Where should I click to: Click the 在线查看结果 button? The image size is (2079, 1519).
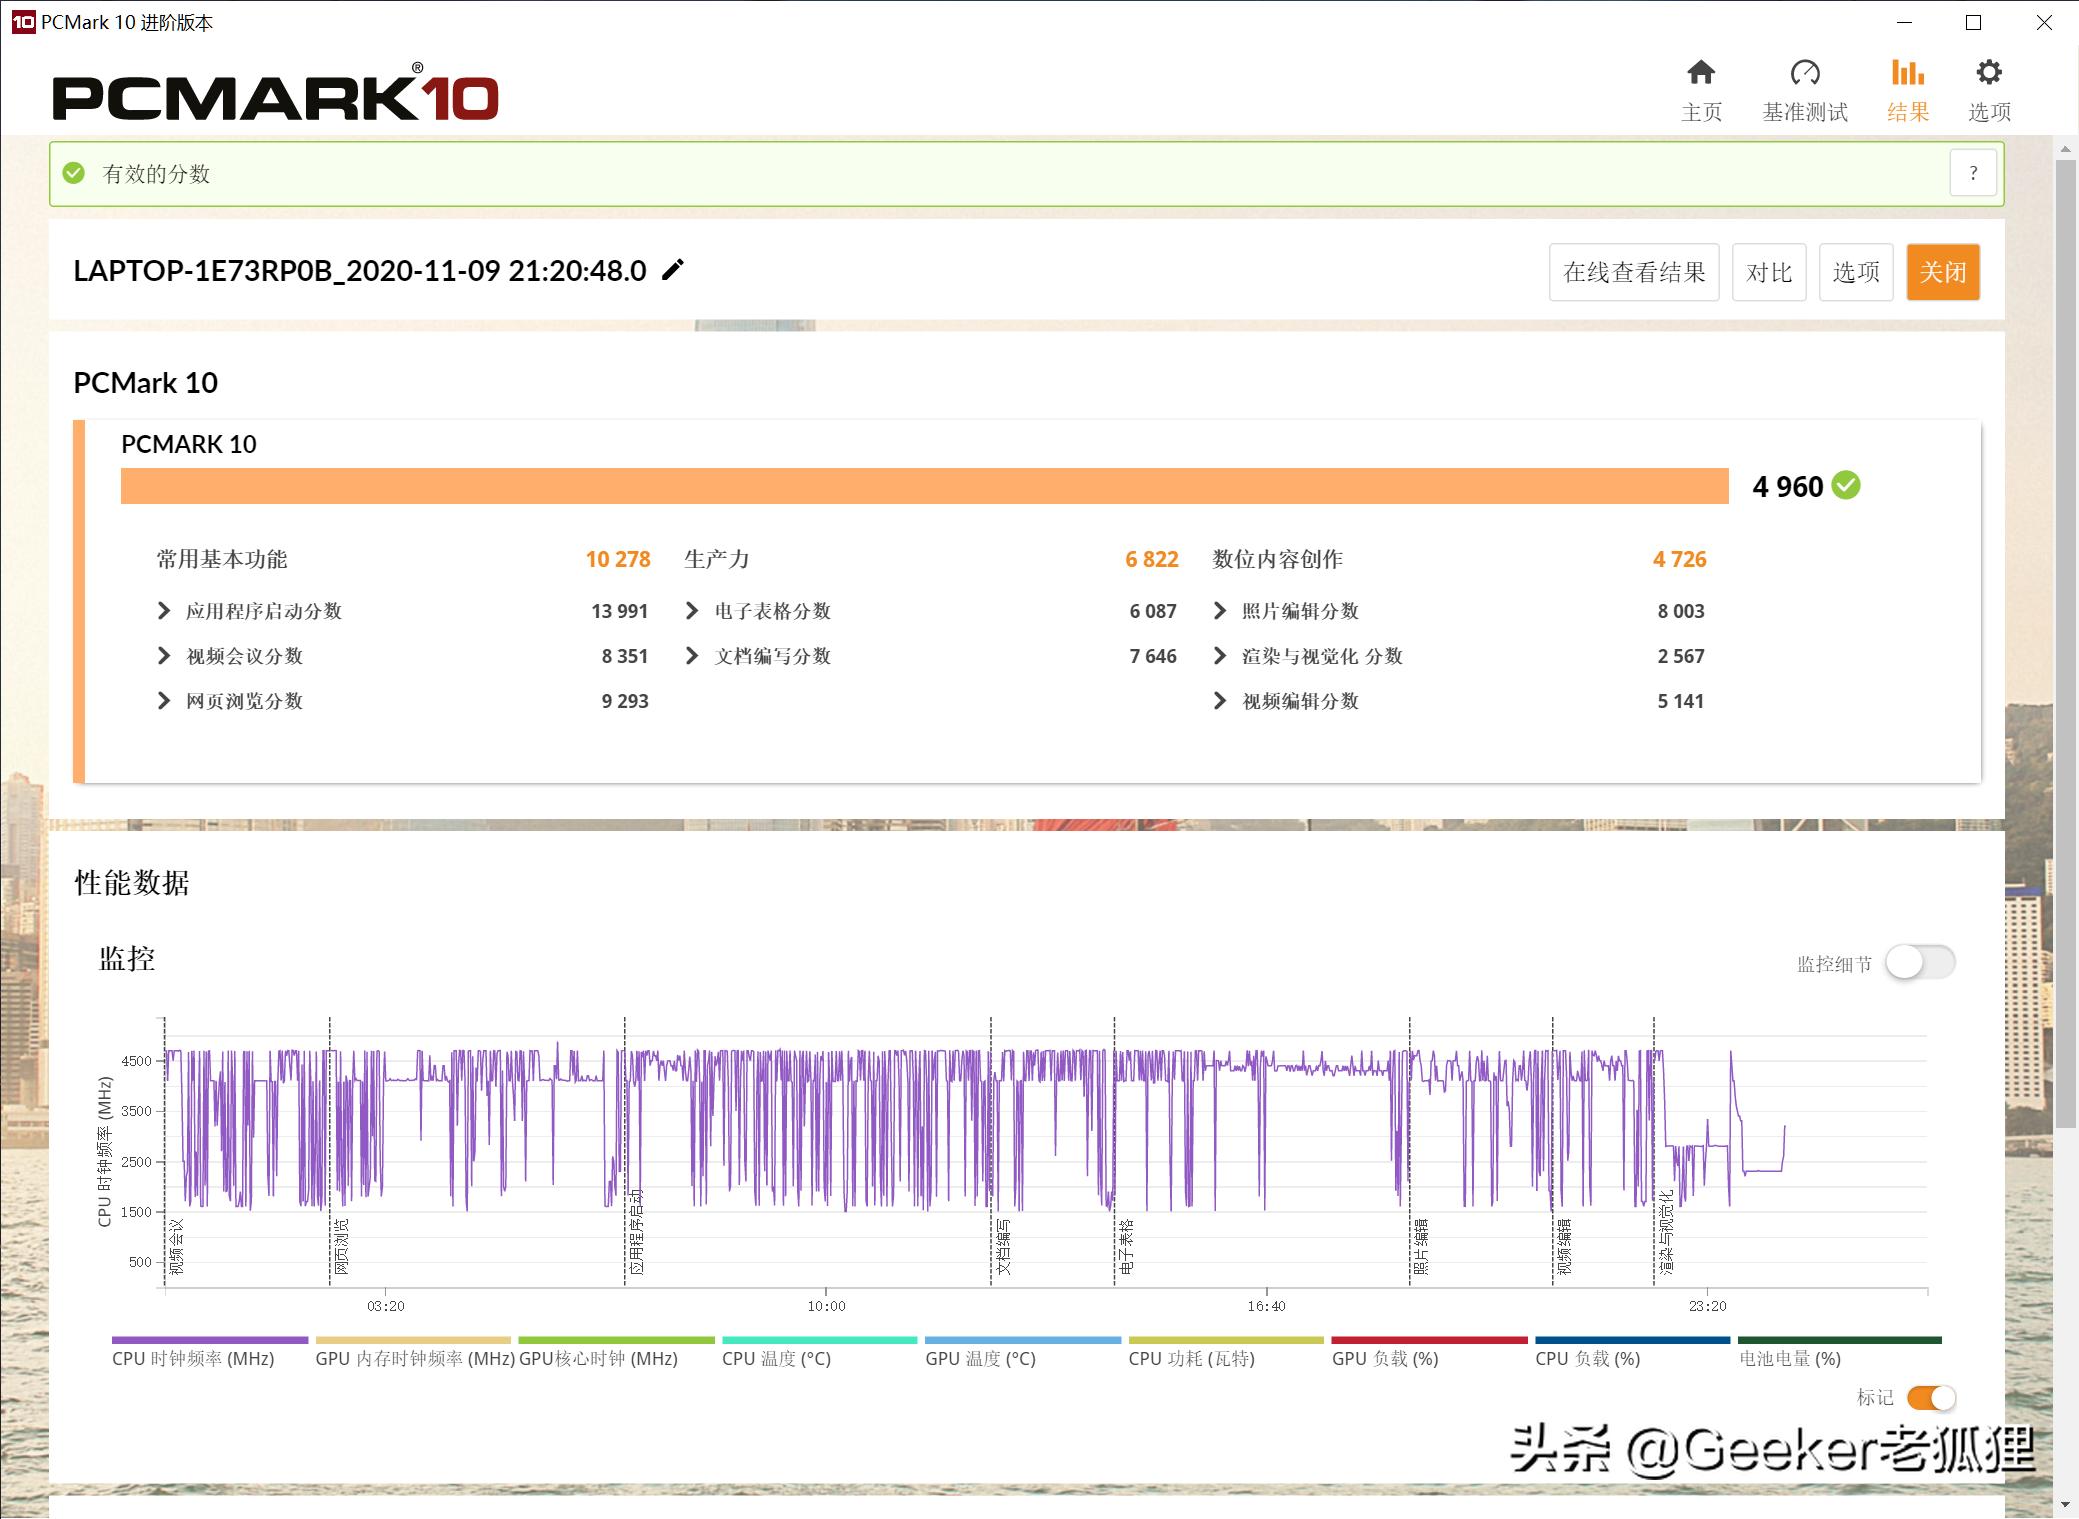click(1634, 272)
